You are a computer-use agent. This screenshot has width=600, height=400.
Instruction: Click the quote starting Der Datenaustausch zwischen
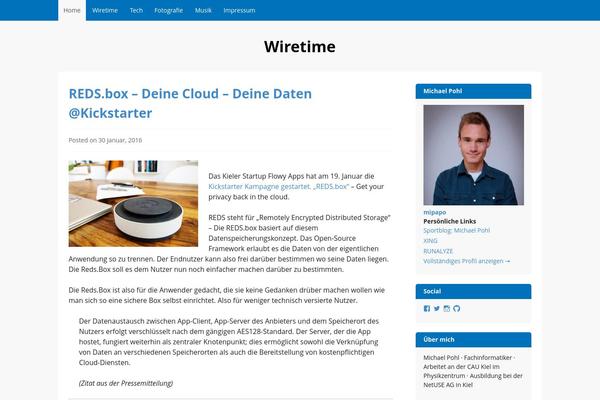click(229, 342)
